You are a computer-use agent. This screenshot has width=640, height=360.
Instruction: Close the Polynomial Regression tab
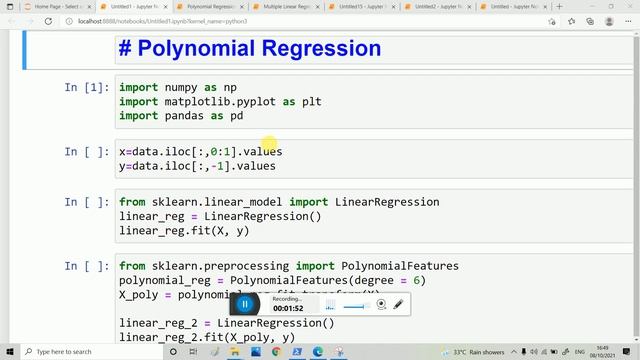coord(242,7)
